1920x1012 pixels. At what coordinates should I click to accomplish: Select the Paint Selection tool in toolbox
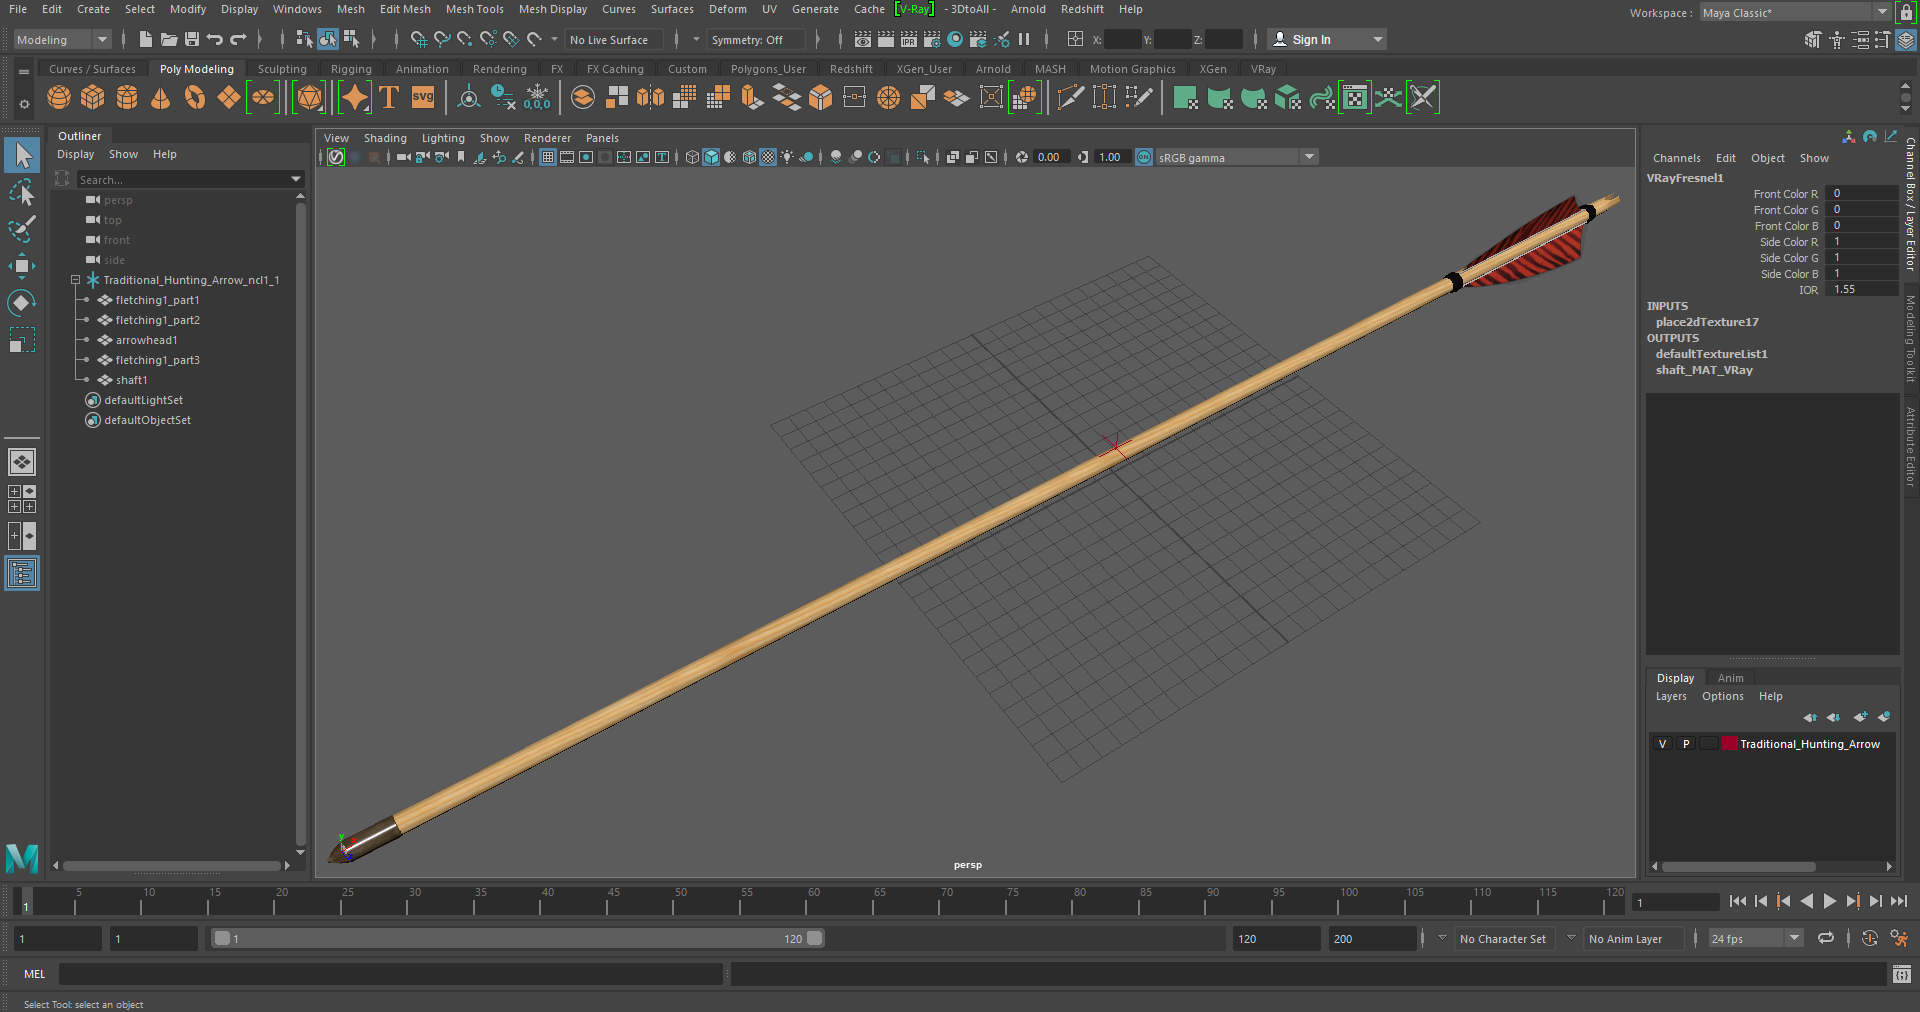22,229
